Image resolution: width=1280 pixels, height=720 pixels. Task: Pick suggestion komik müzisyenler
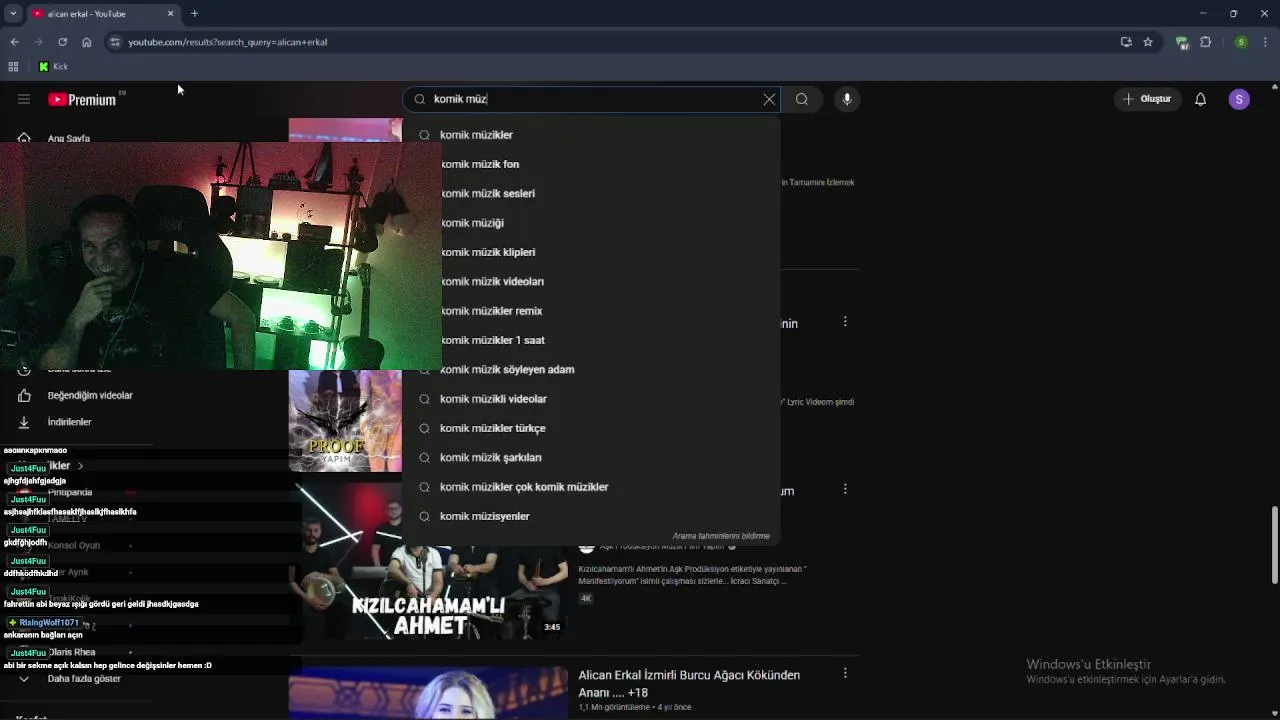[x=591, y=516]
